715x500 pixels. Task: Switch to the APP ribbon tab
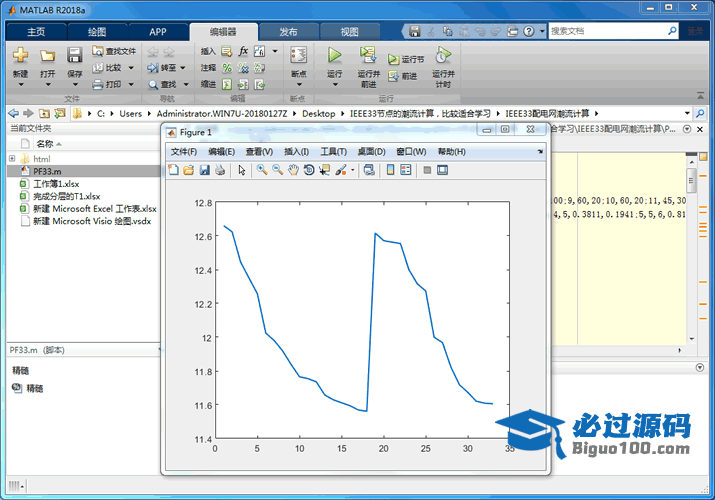[158, 32]
